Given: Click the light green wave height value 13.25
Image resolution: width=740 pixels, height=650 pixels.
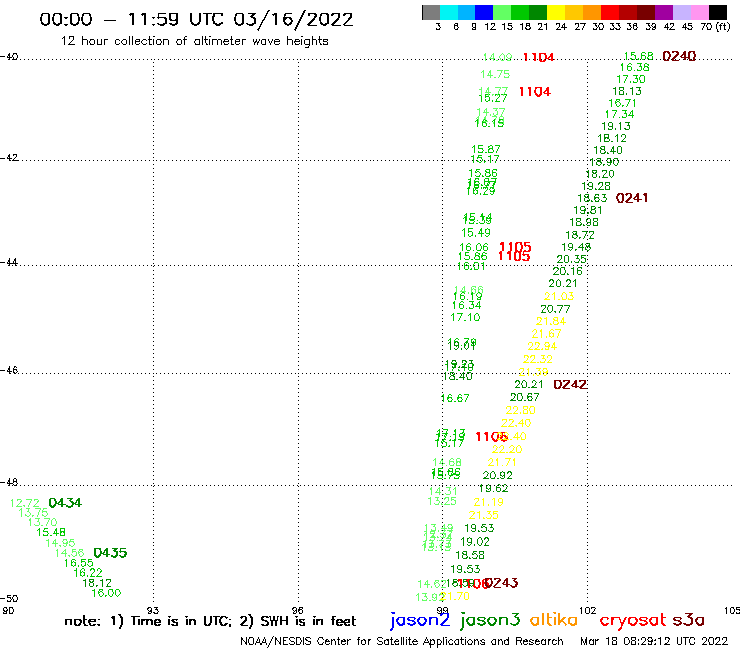Looking at the screenshot, I should pyautogui.click(x=442, y=501).
